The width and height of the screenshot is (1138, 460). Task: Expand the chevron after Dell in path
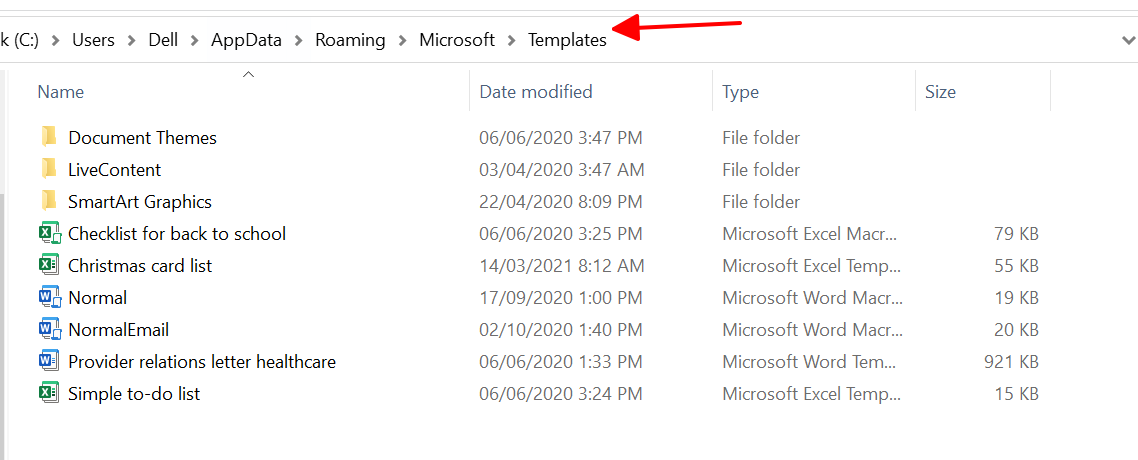pyautogui.click(x=195, y=41)
